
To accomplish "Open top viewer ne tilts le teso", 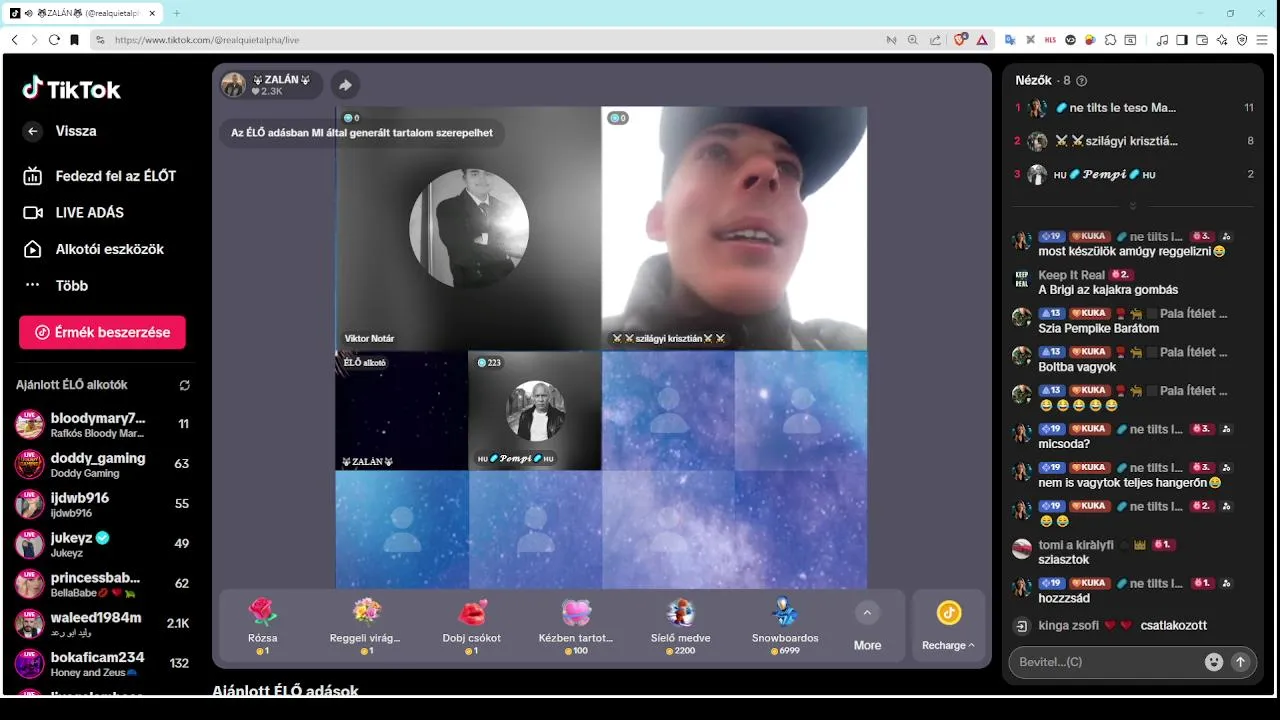I will (1134, 108).
